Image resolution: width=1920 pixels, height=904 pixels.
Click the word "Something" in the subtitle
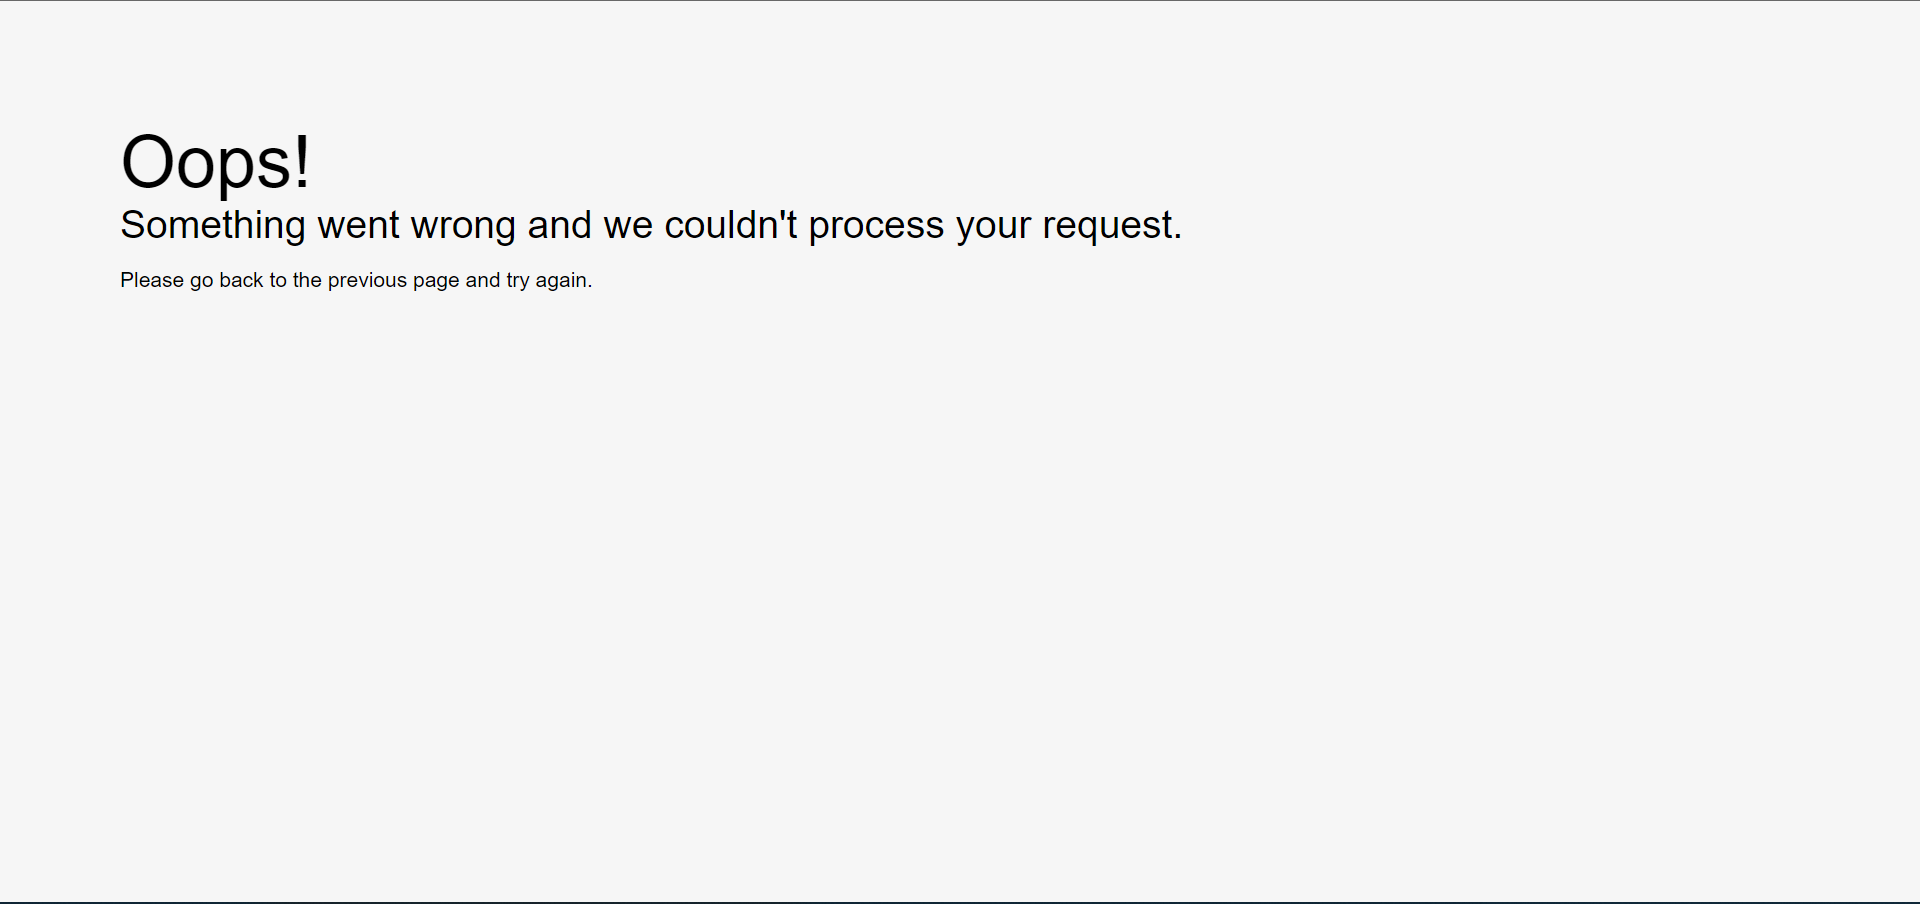click(x=213, y=226)
